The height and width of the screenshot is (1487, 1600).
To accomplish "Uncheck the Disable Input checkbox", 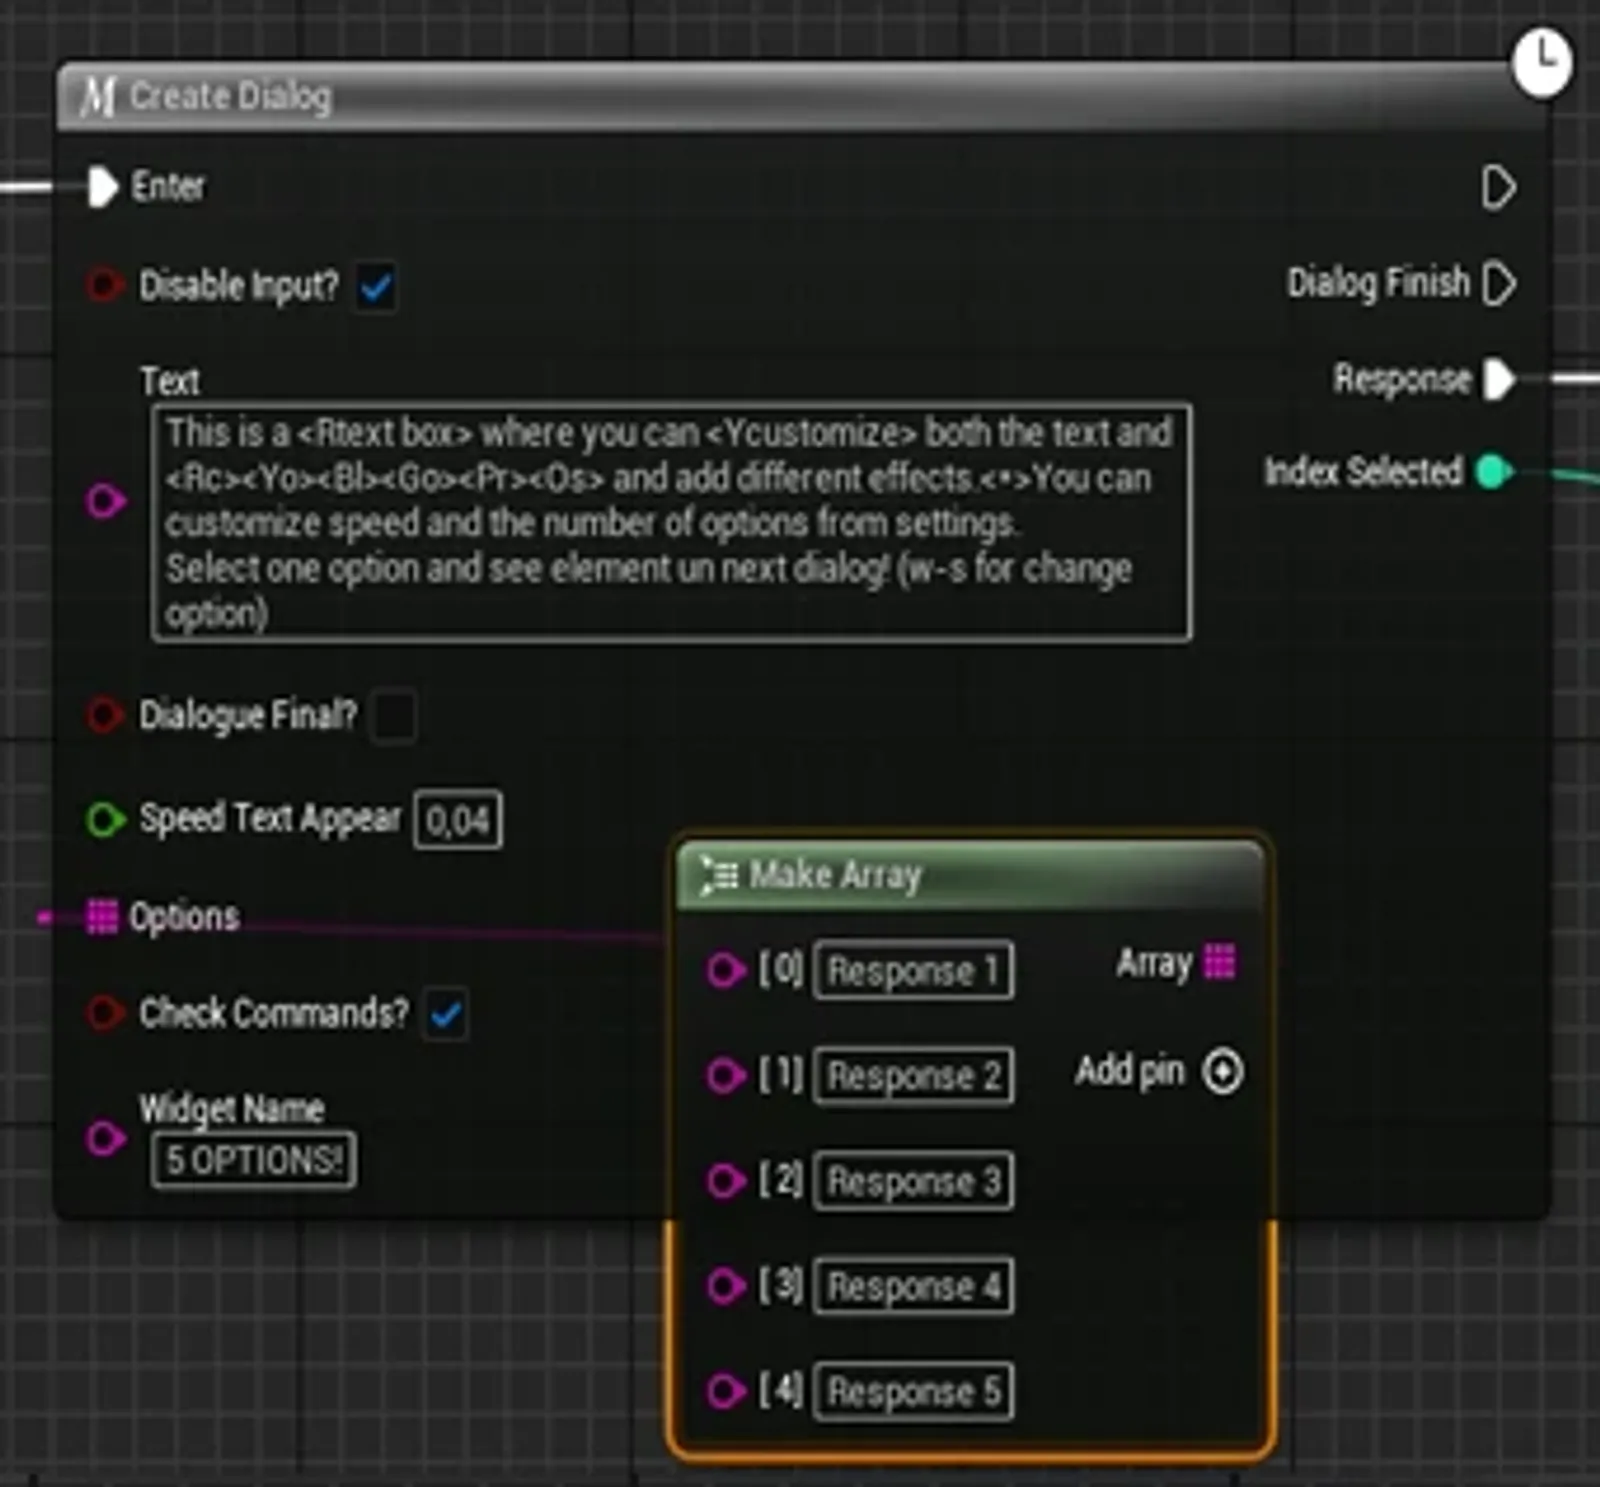I will 375,286.
